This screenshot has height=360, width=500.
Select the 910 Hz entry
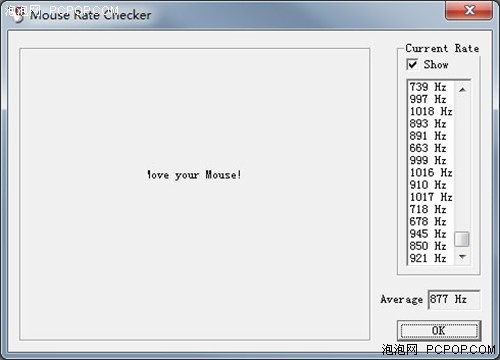click(x=430, y=185)
